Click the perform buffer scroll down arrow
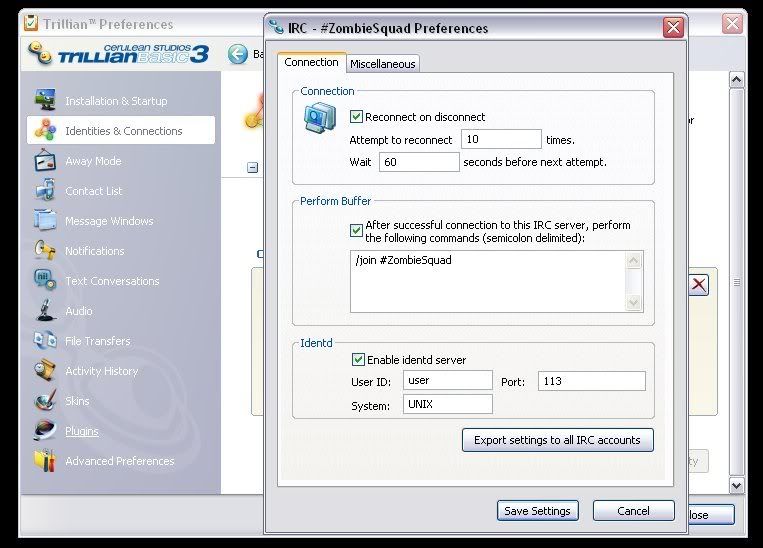Image resolution: width=763 pixels, height=548 pixels. click(x=634, y=302)
